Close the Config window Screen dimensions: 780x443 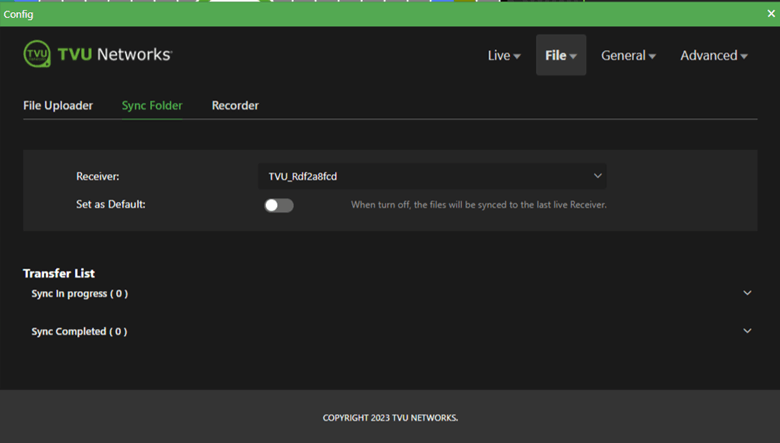point(771,13)
